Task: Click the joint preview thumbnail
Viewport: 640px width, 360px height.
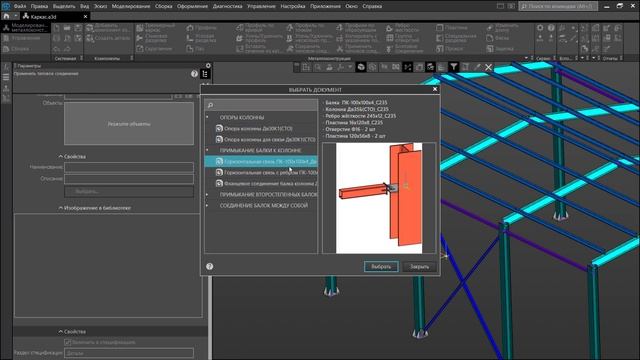Action: (x=379, y=198)
